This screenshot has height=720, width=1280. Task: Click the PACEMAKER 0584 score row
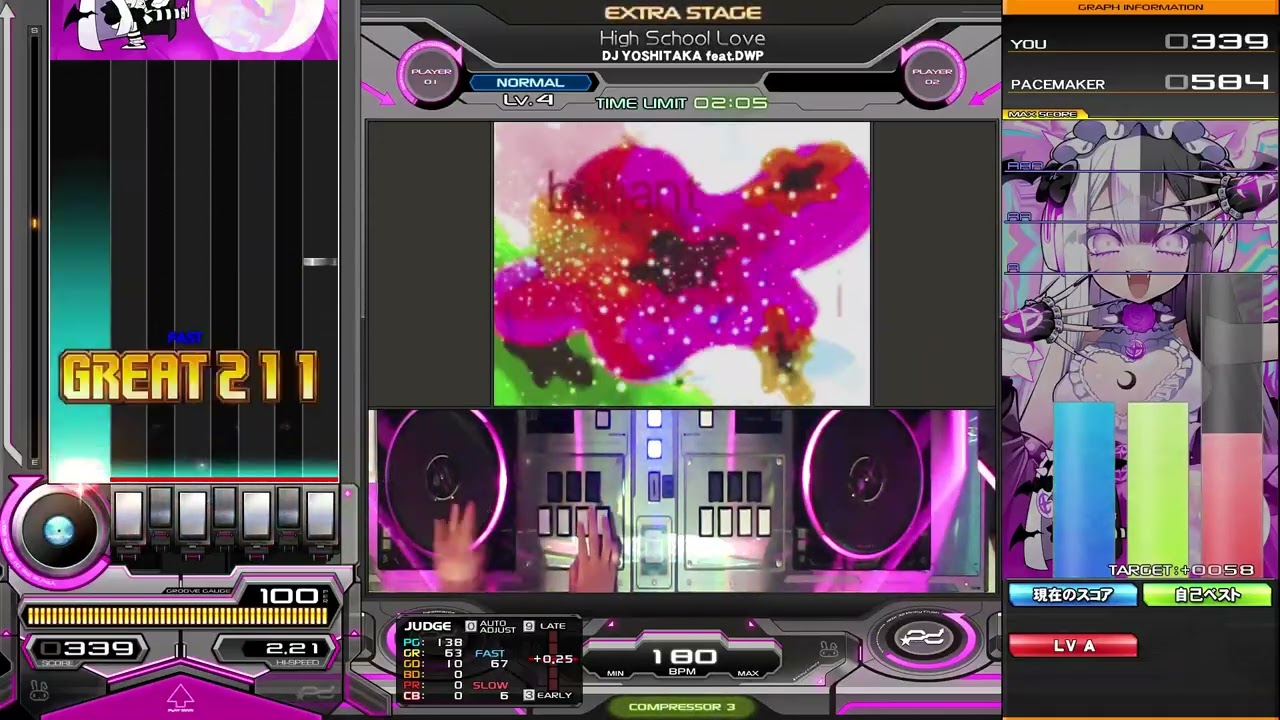click(x=1140, y=83)
